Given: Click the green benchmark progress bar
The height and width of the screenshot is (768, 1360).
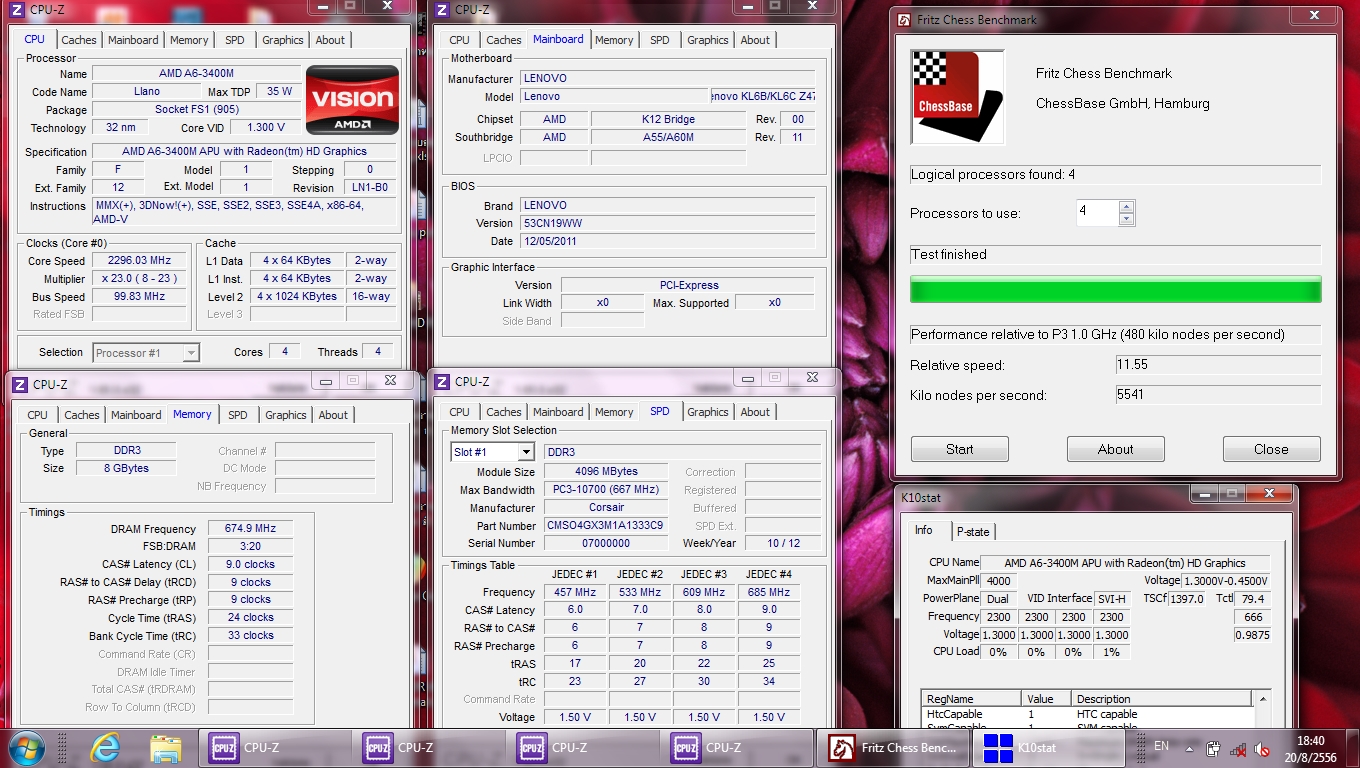Looking at the screenshot, I should (x=1116, y=289).
